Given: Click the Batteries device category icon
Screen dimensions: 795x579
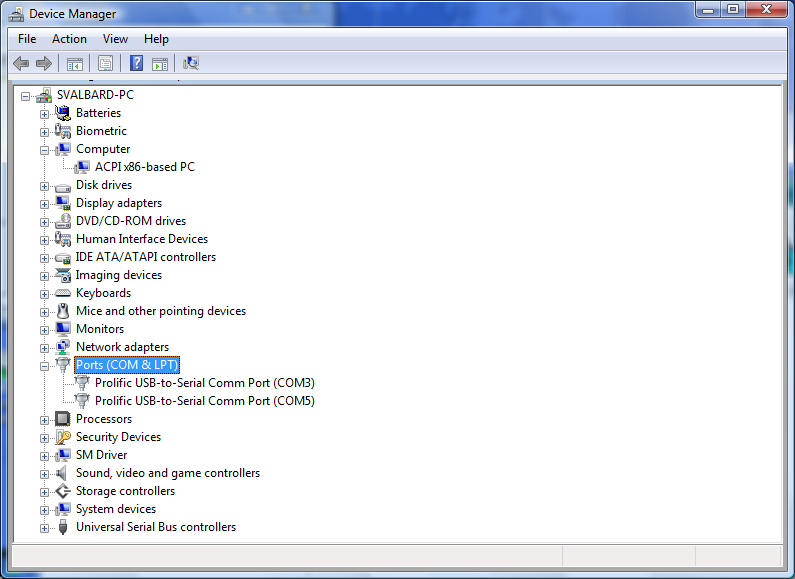Looking at the screenshot, I should (x=63, y=113).
